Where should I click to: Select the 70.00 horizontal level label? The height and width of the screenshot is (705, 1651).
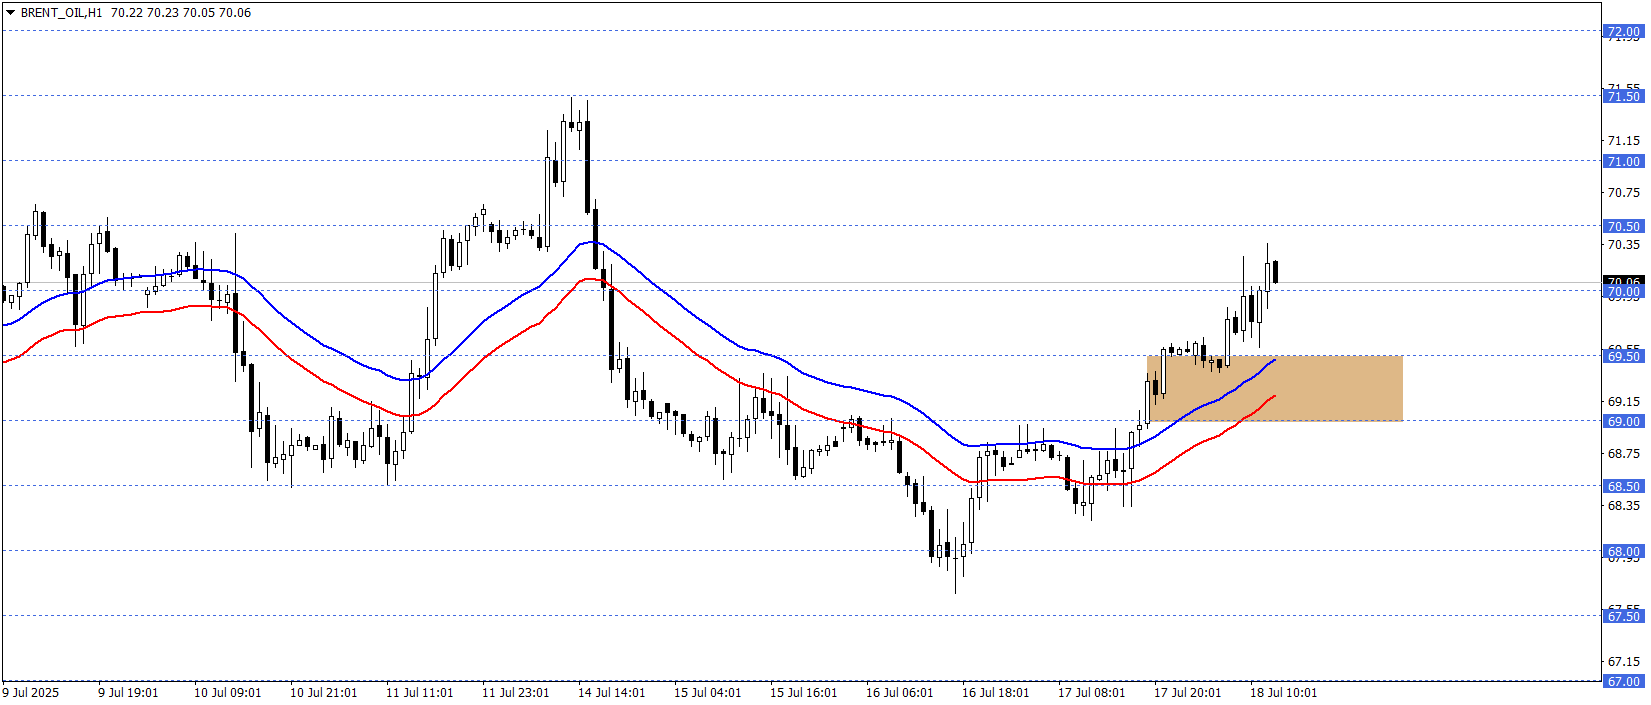(x=1623, y=292)
